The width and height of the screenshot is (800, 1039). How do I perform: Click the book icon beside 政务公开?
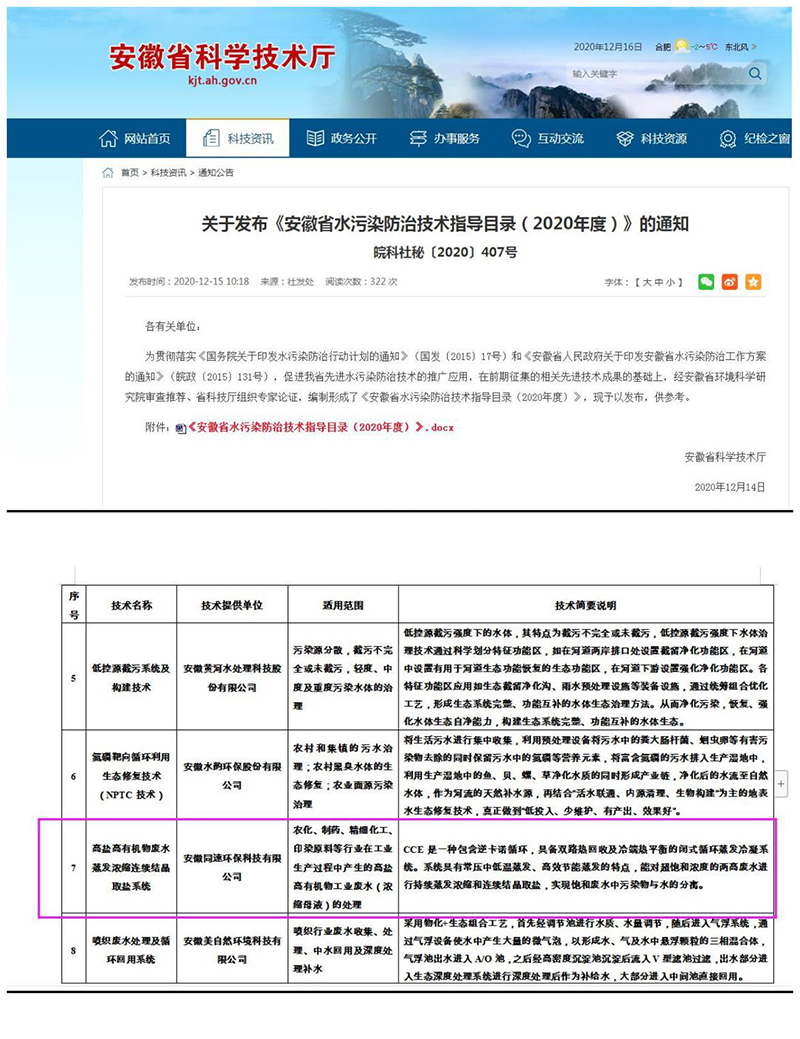[x=315, y=138]
